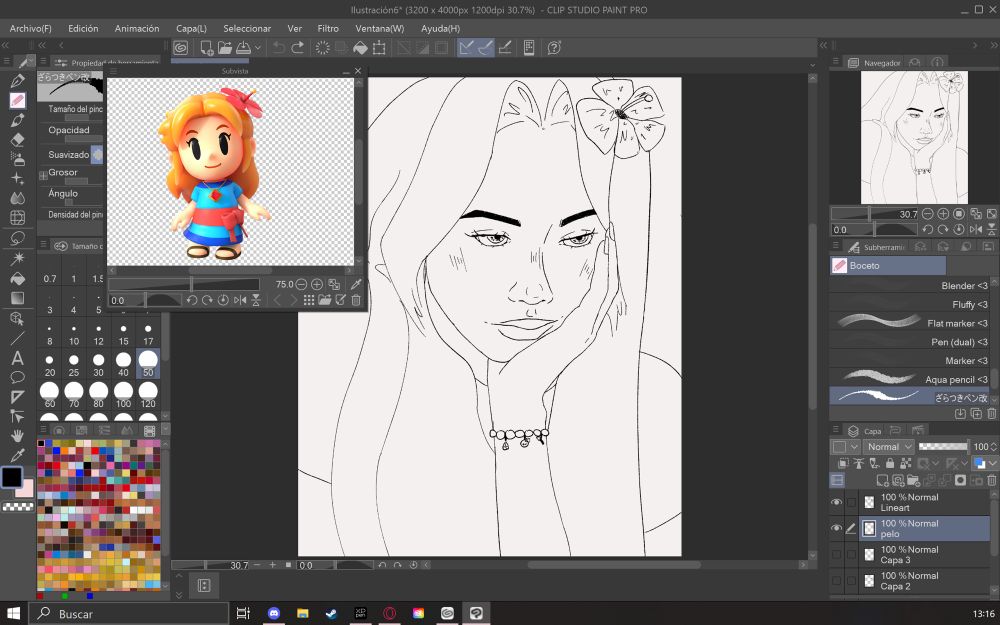This screenshot has height=625, width=1000.
Task: Switch to the Navegador tab
Action: point(874,62)
